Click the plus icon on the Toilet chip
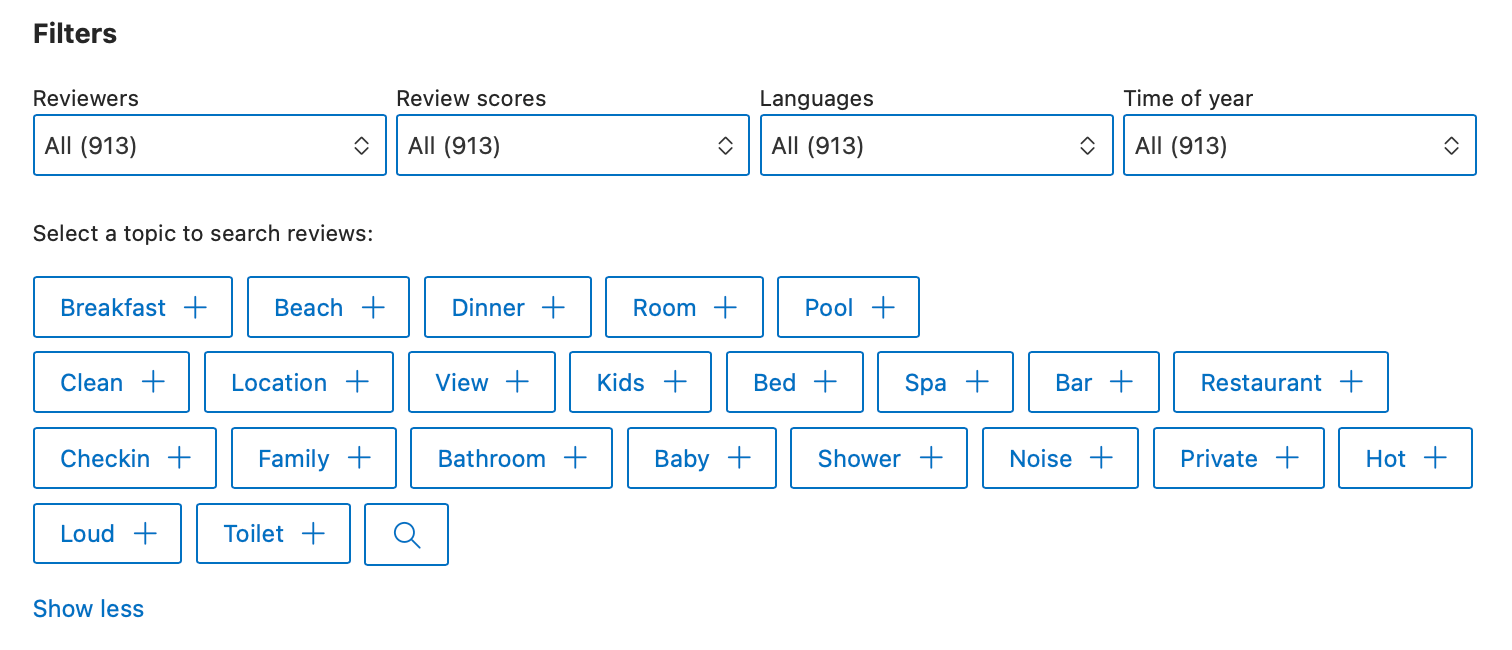This screenshot has height=650, width=1512. (313, 533)
